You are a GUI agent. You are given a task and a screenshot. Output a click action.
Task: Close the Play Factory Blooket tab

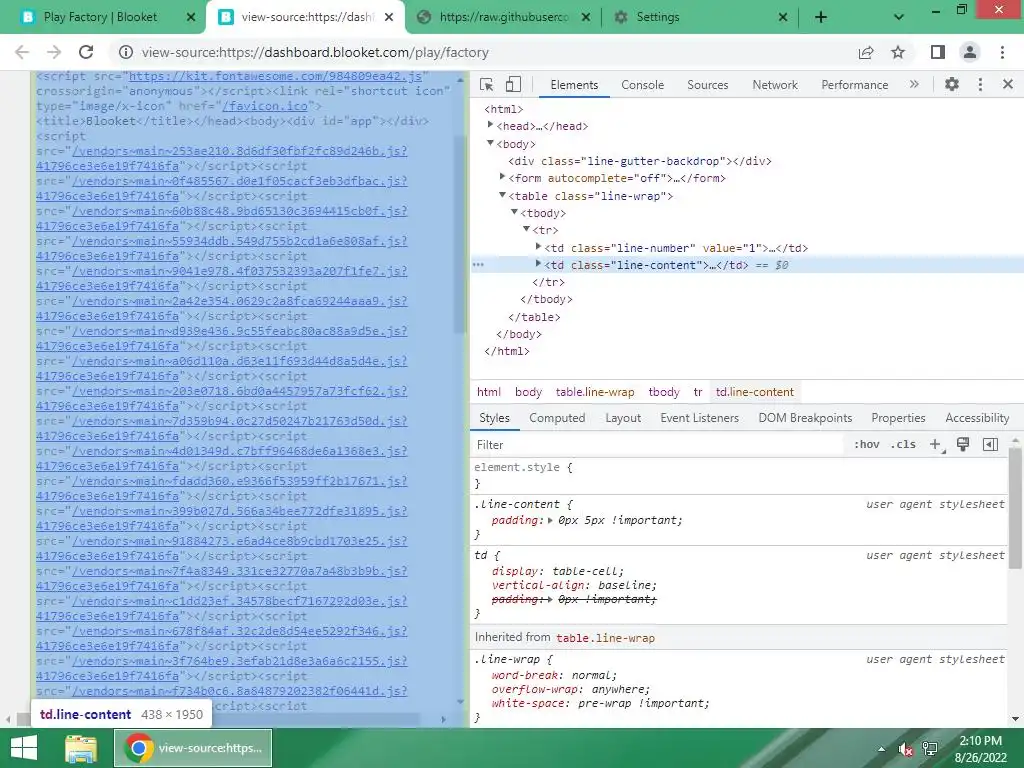pos(191,17)
